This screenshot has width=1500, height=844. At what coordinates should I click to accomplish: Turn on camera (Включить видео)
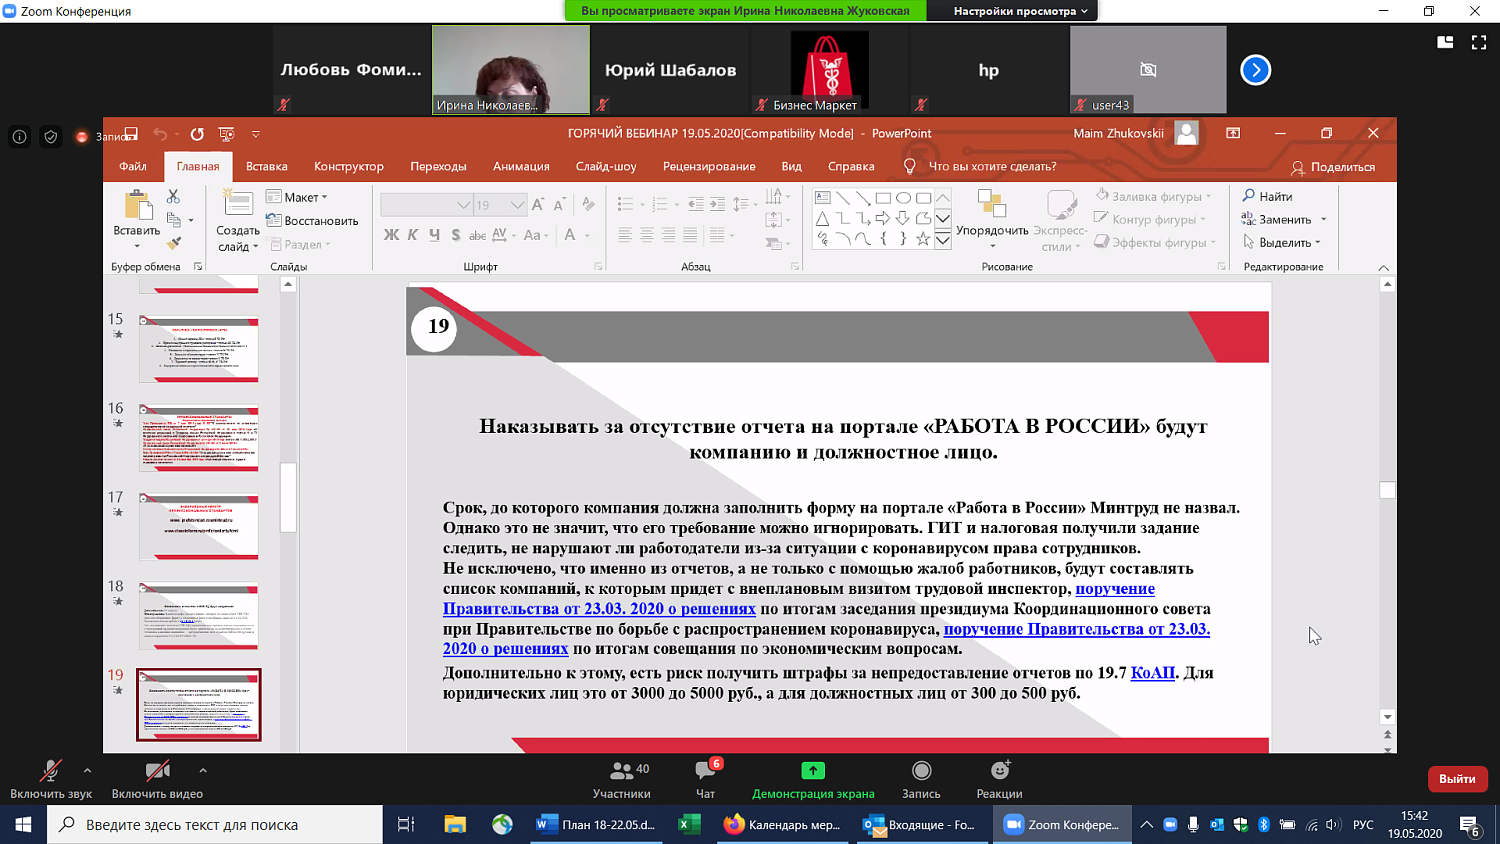click(157, 779)
